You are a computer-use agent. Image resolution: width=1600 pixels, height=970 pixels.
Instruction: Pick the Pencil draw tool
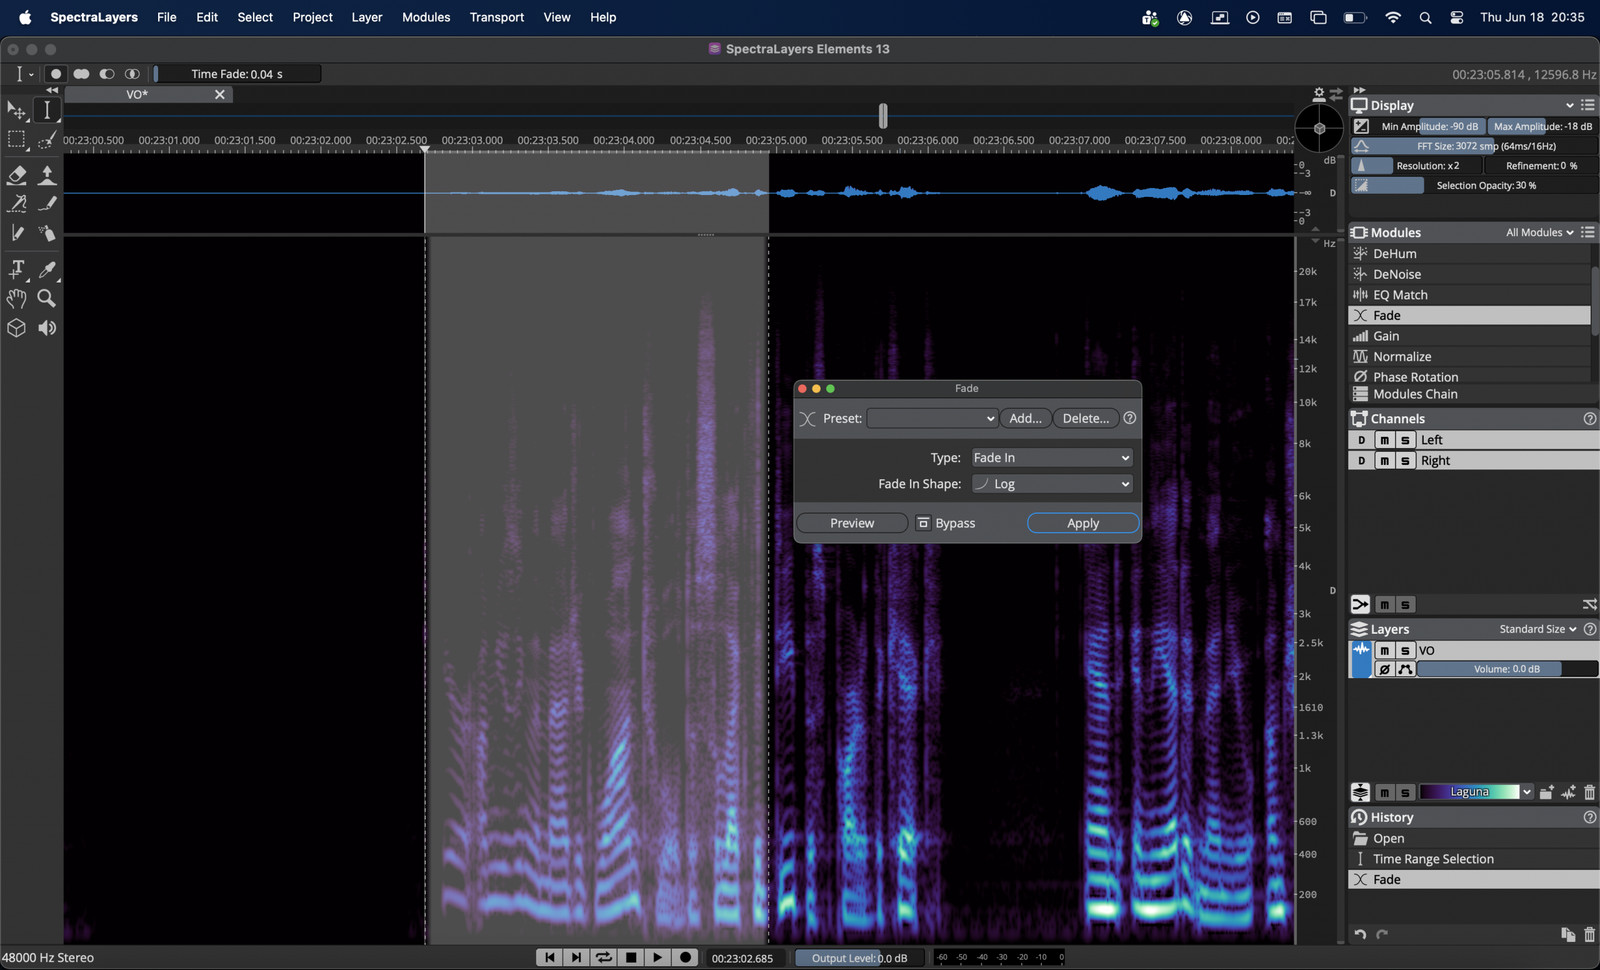pyautogui.click(x=16, y=233)
